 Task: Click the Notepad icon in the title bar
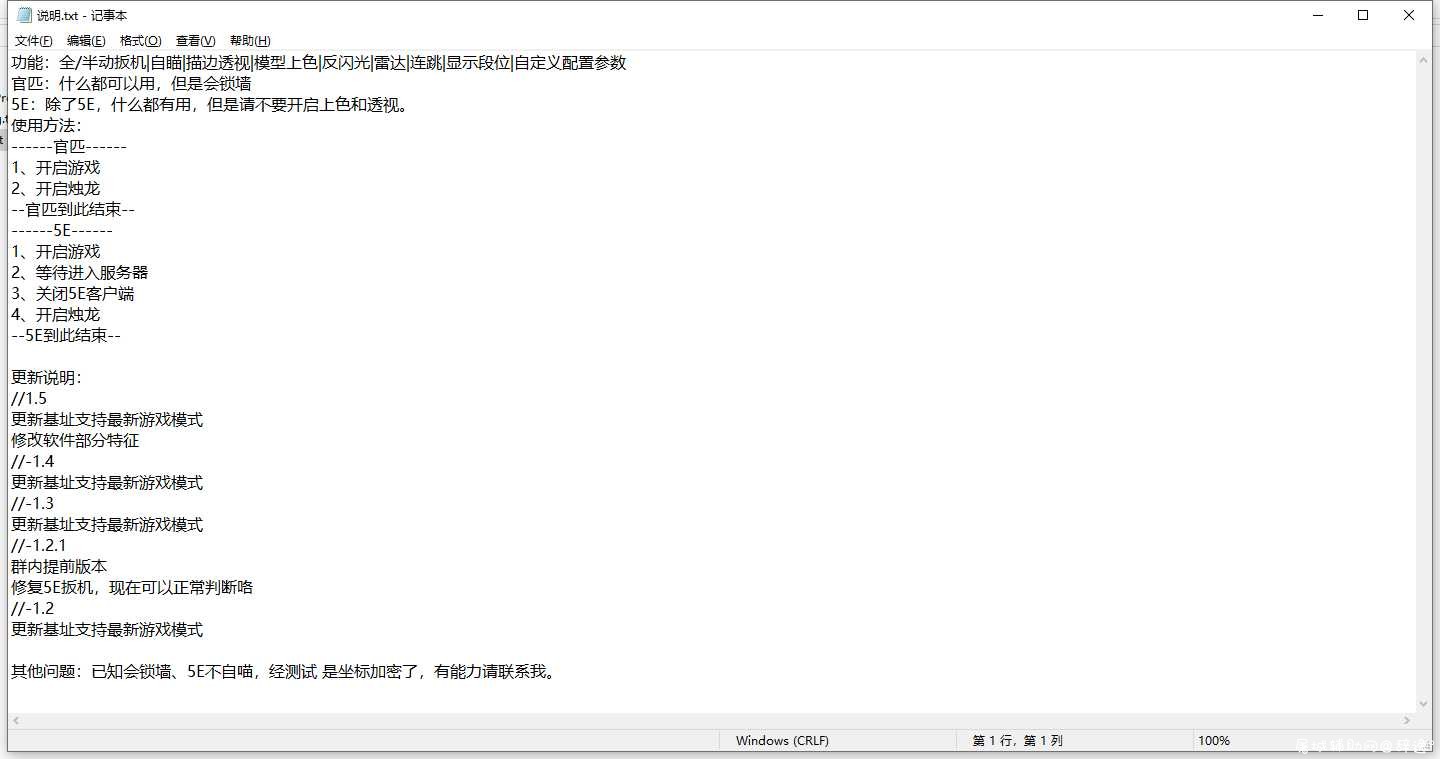[24, 15]
